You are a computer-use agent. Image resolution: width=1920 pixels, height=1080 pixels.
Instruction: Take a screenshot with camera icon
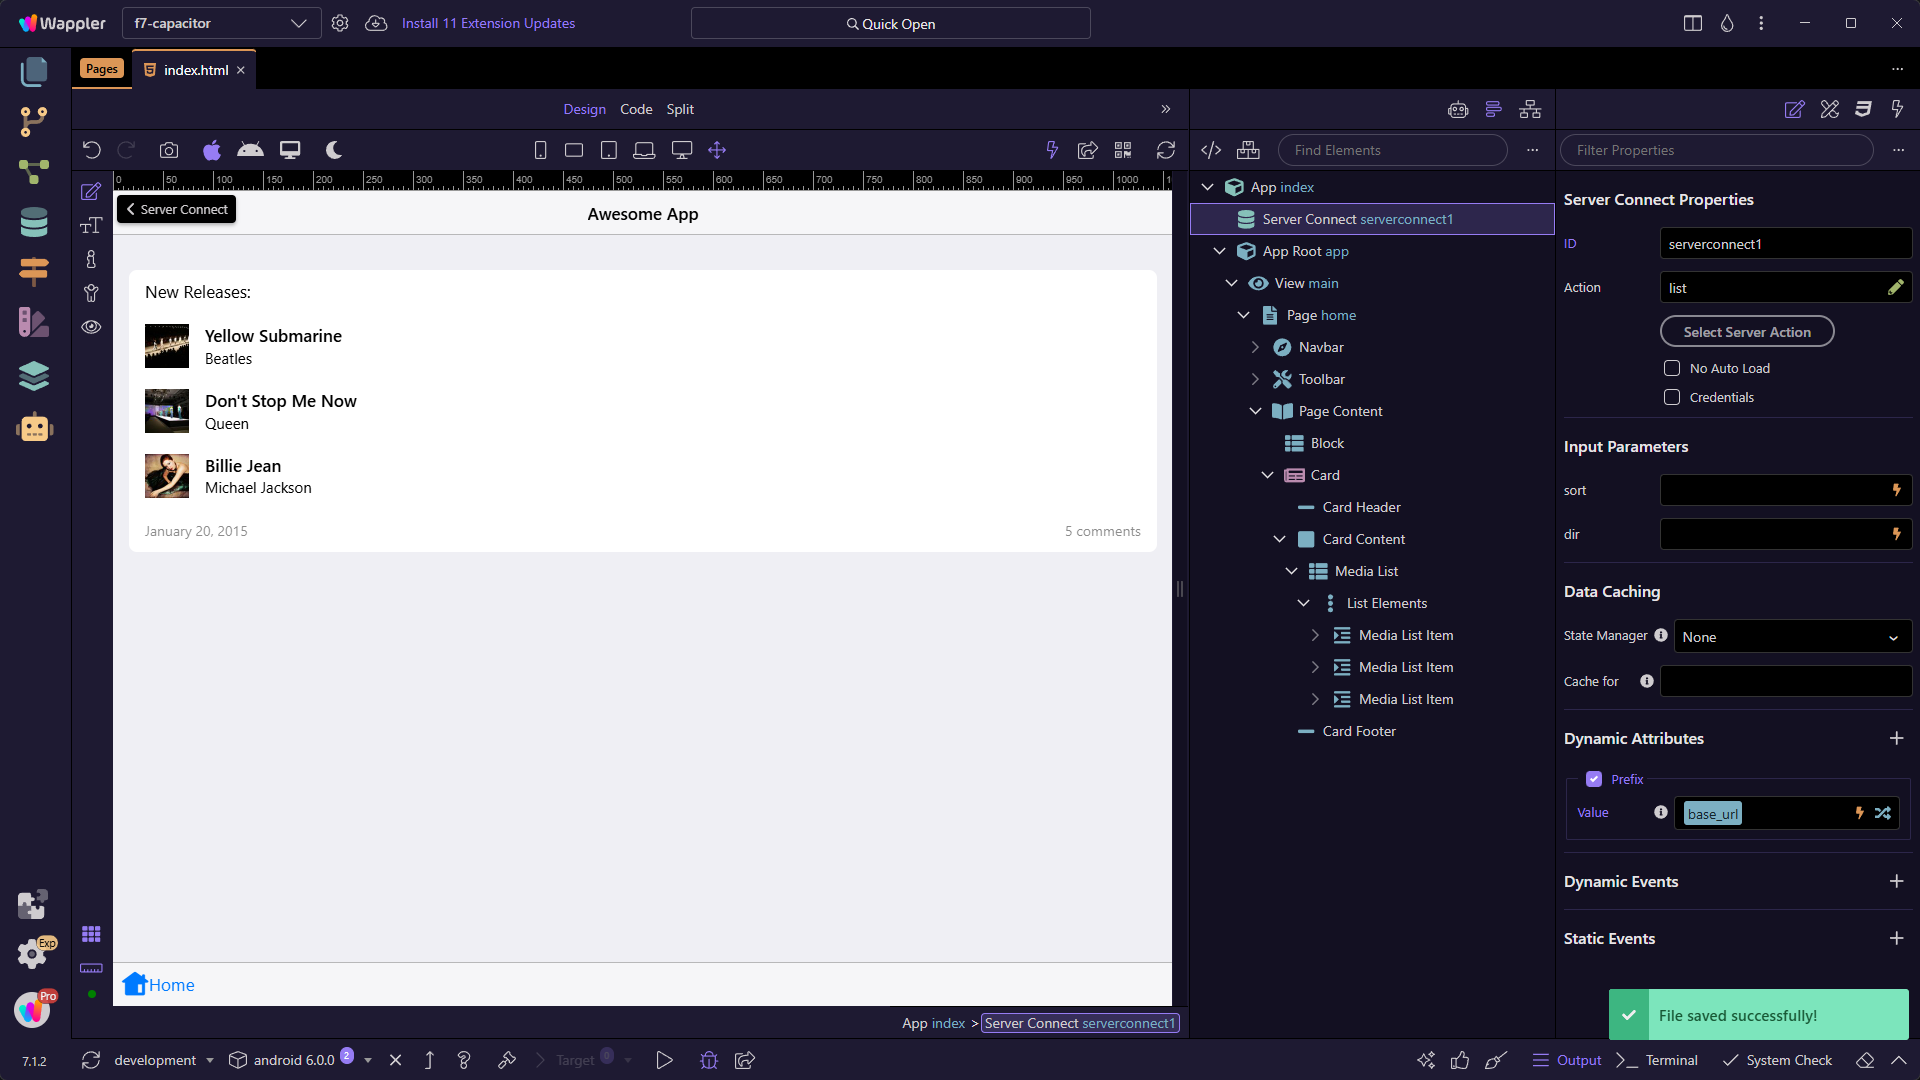[x=169, y=150]
